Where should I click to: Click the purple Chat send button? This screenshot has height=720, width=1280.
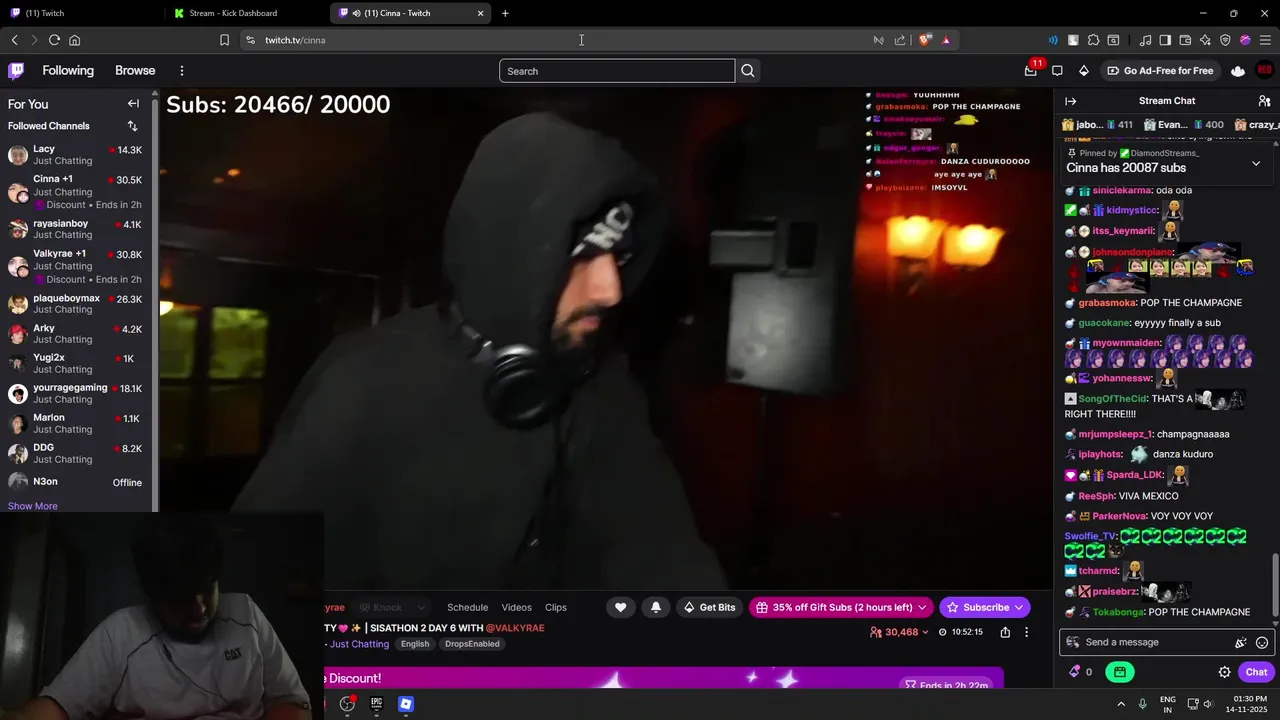point(1256,672)
